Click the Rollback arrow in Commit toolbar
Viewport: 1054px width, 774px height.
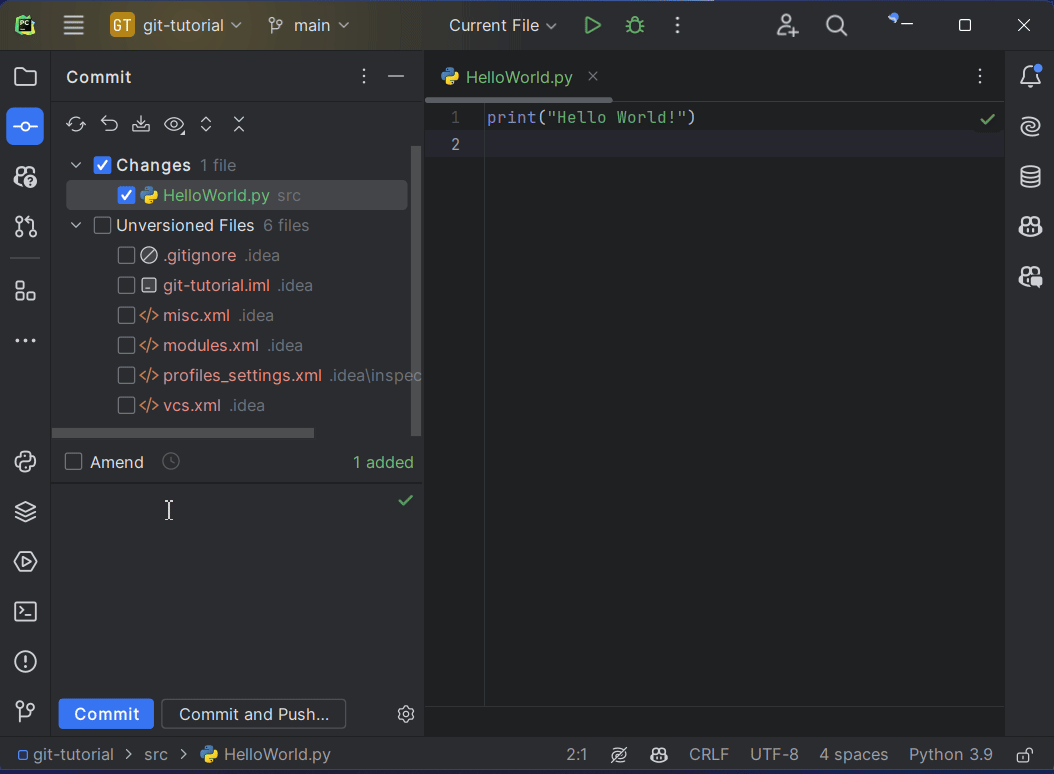coord(109,124)
